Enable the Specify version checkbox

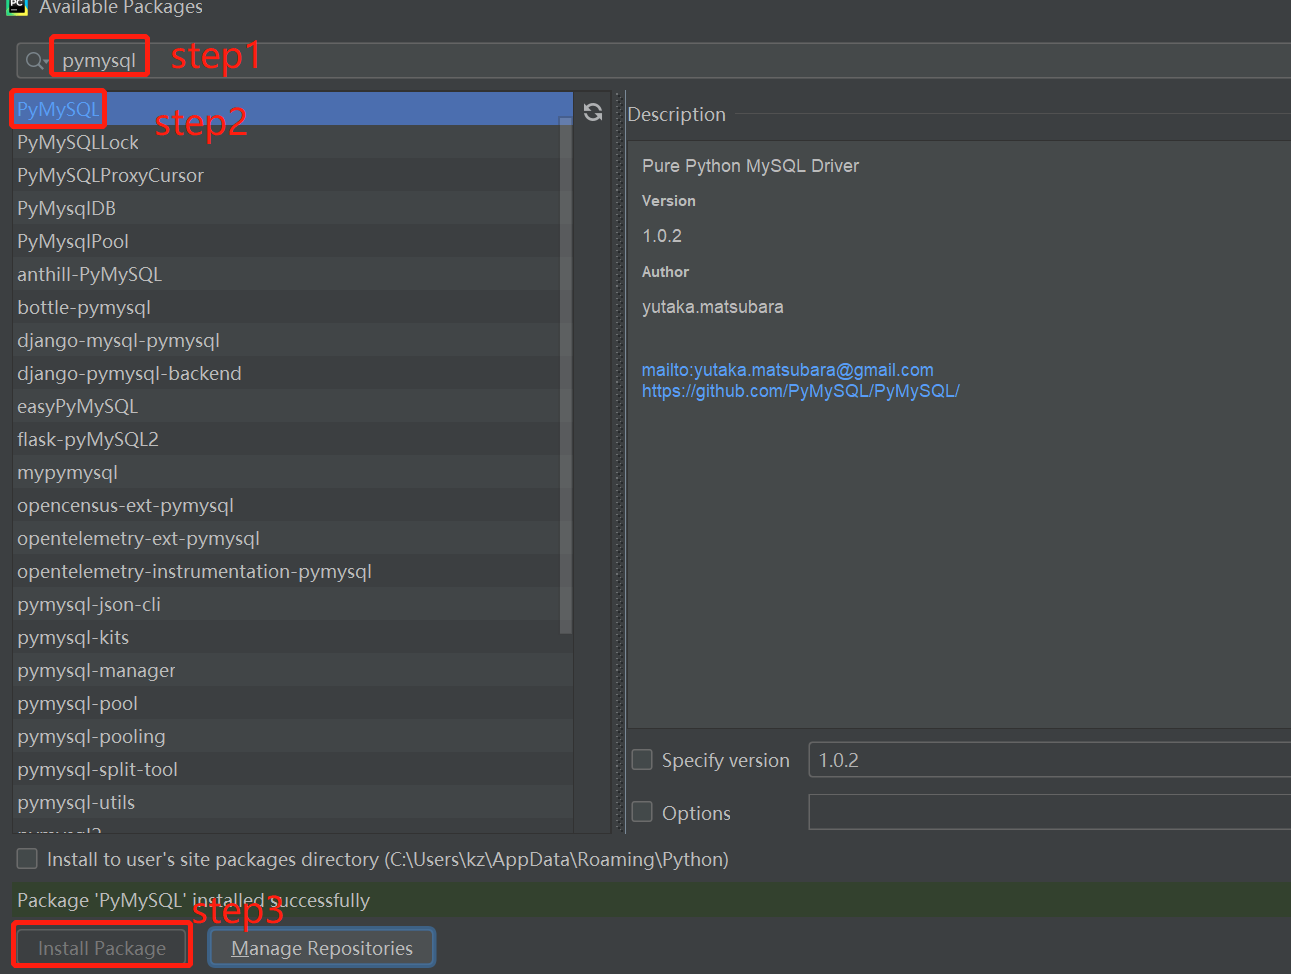642,760
